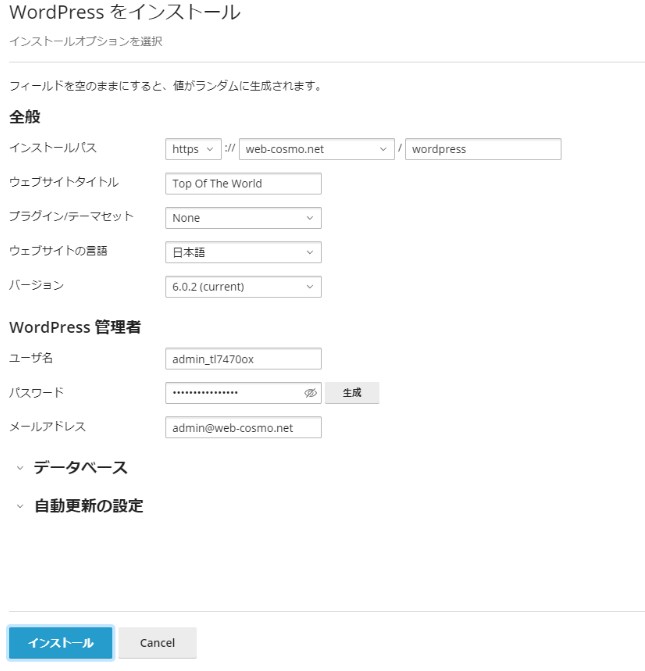The height and width of the screenshot is (671, 645).
Task: Open the 6.0.2 (current) version dropdown
Action: click(242, 287)
